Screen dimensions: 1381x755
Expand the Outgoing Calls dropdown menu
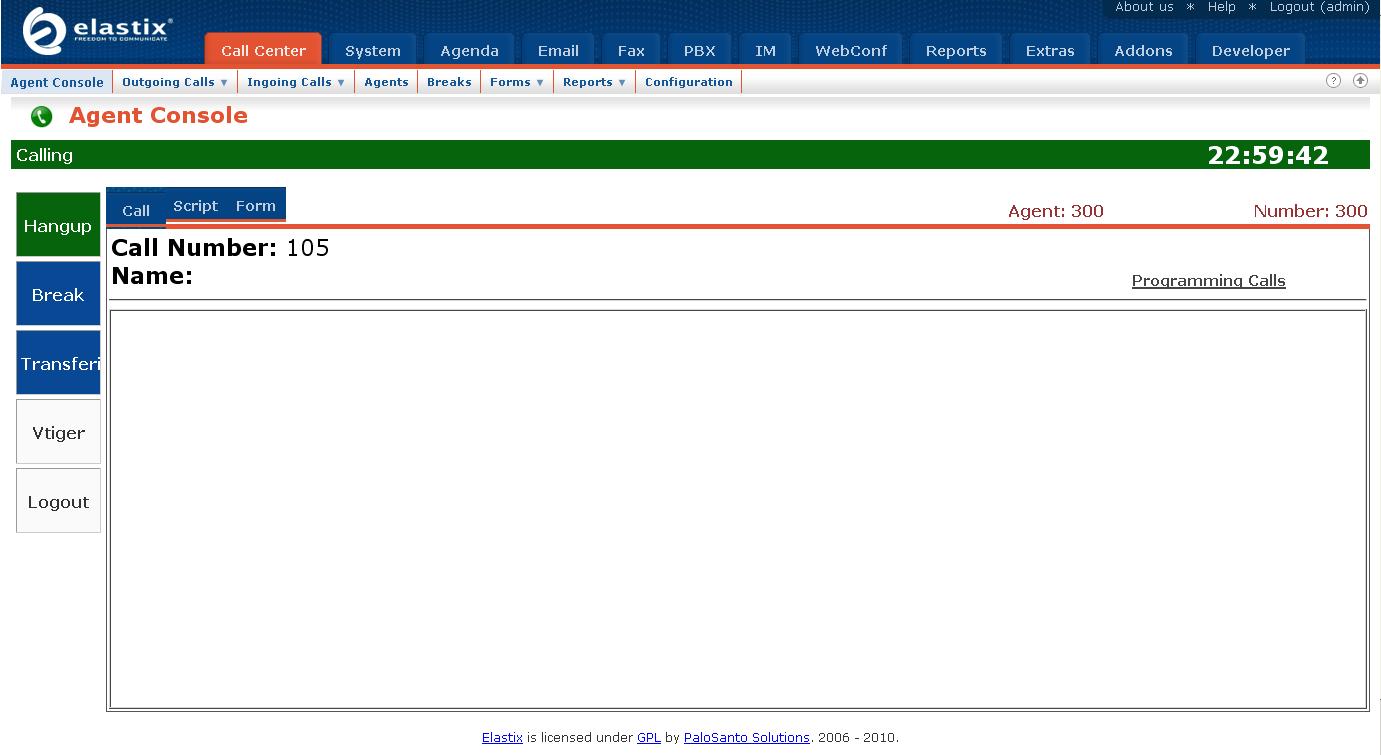[x=174, y=82]
